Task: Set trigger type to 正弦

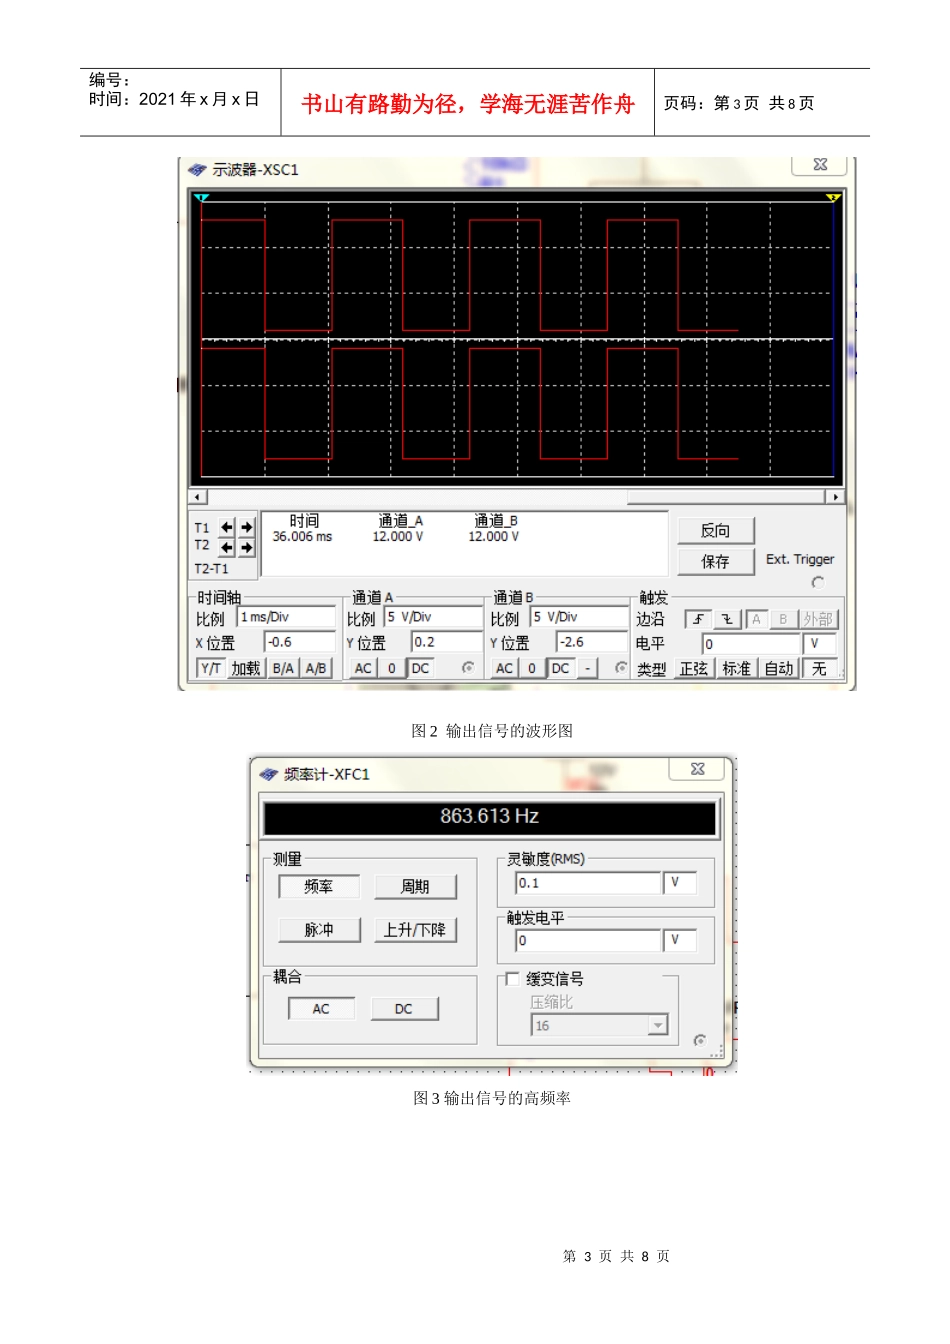Action: click(694, 669)
